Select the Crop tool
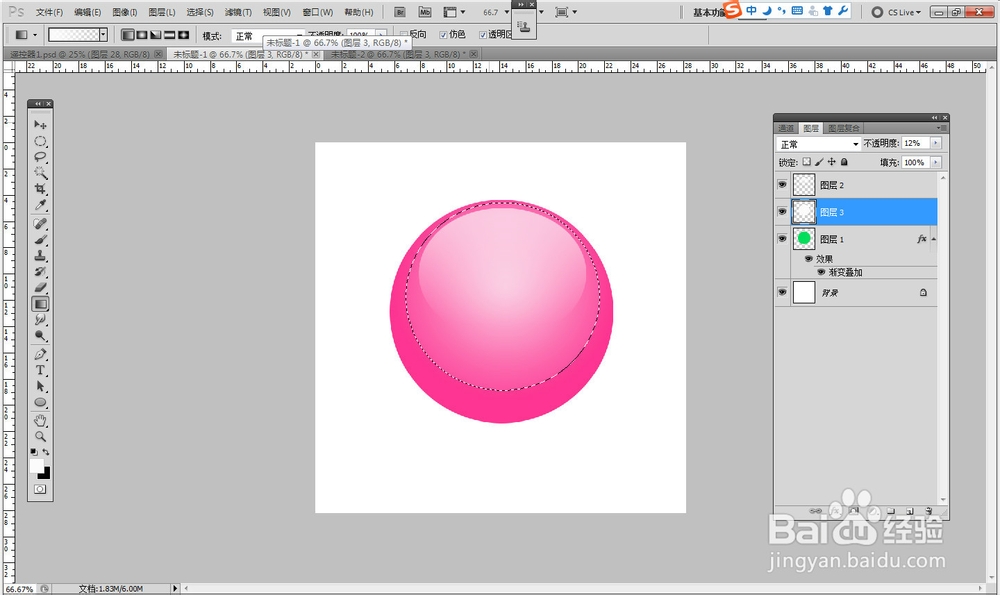Image resolution: width=1000 pixels, height=595 pixels. [x=41, y=189]
